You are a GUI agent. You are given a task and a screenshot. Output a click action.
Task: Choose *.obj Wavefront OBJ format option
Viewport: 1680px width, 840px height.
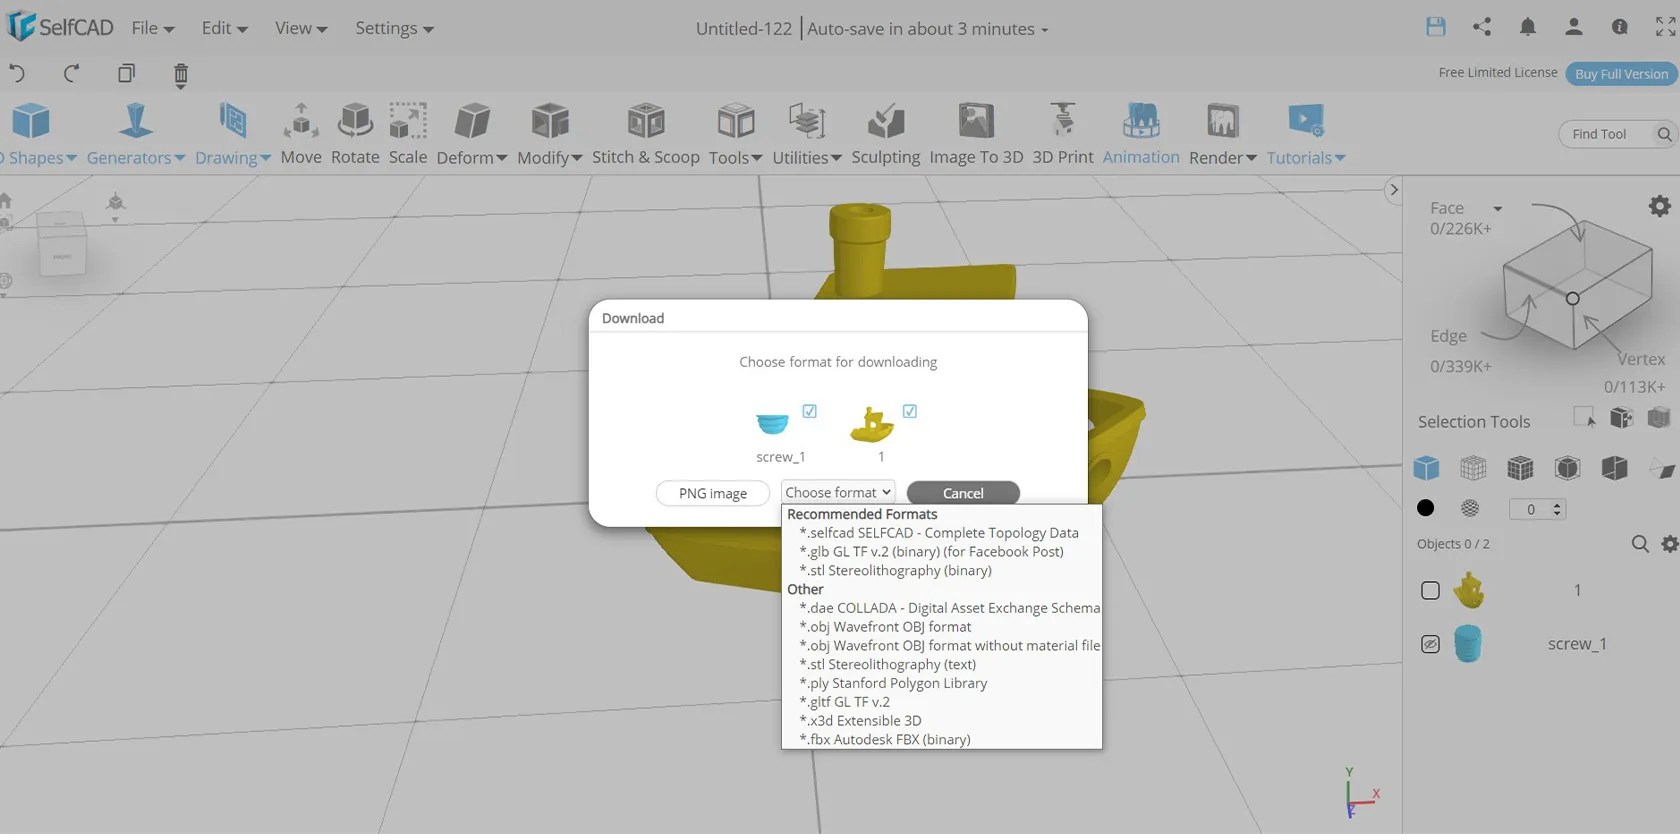[x=941, y=627]
